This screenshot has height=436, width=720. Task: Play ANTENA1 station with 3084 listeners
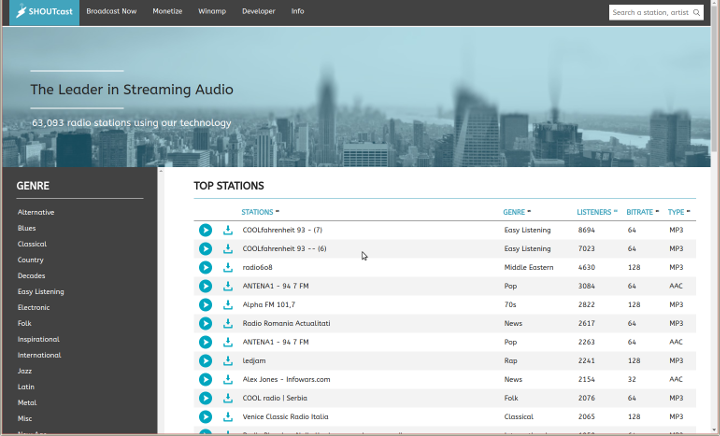[205, 286]
